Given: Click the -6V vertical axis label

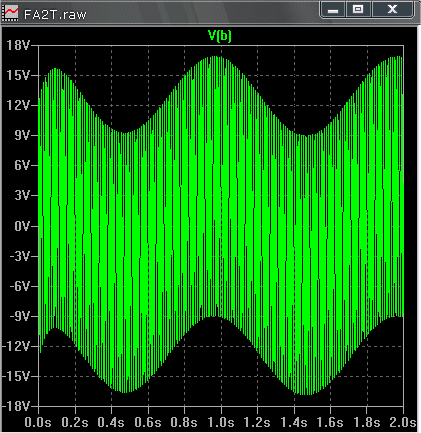Looking at the screenshot, I should [20, 286].
